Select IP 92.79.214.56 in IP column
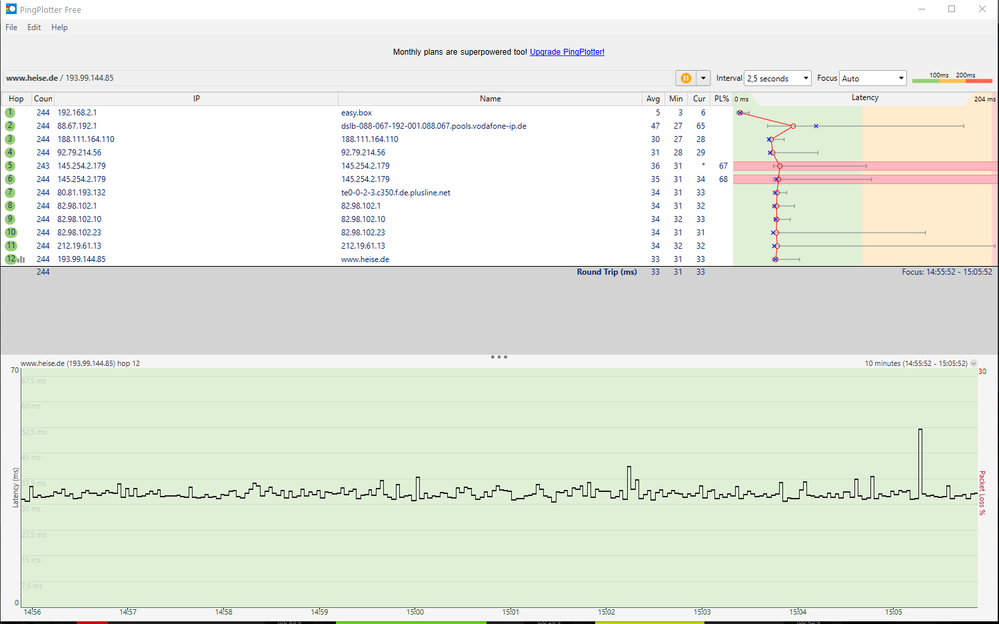Viewport: 999px width, 624px height. pos(79,153)
